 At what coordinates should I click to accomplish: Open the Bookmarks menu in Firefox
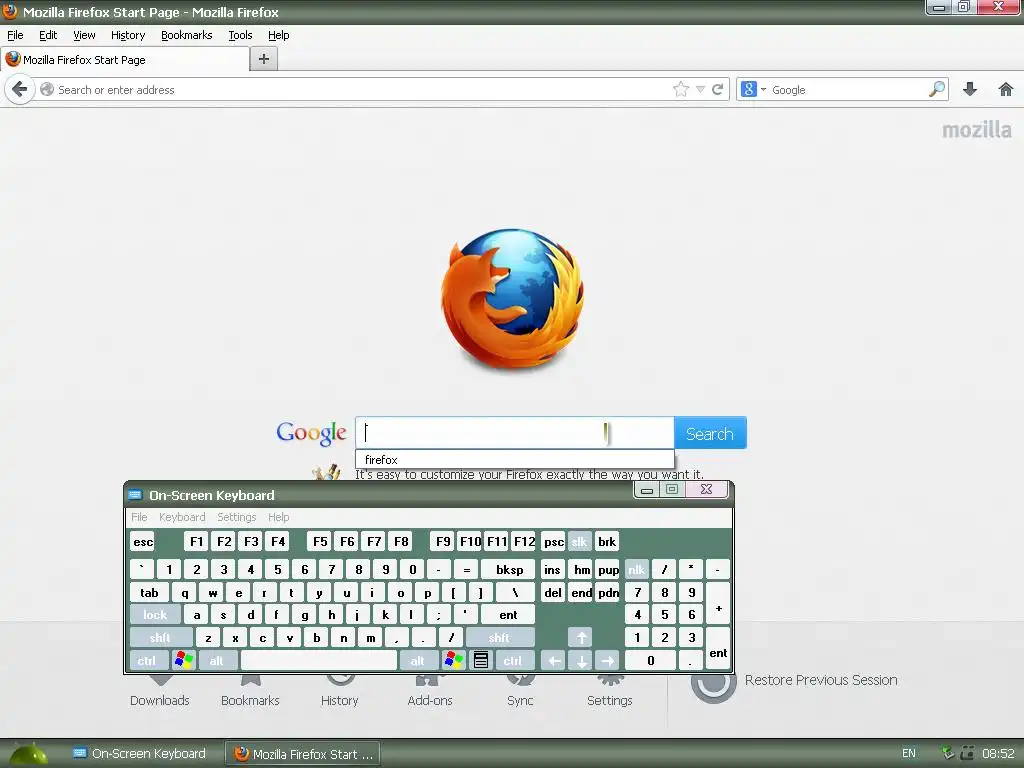tap(186, 35)
